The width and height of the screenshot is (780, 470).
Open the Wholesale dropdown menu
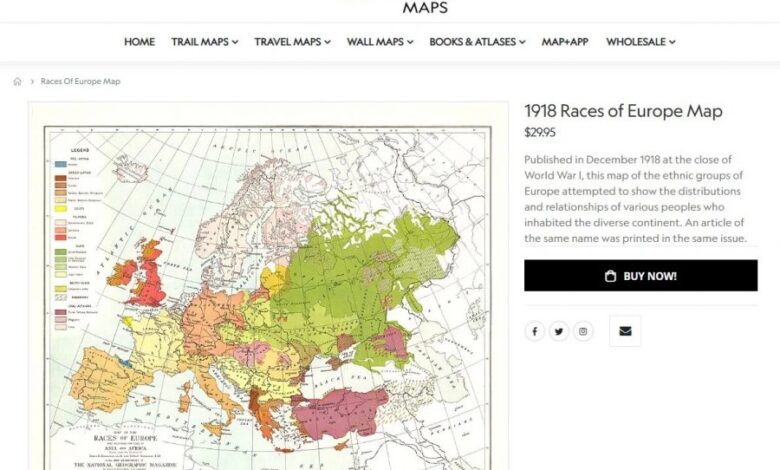click(640, 42)
